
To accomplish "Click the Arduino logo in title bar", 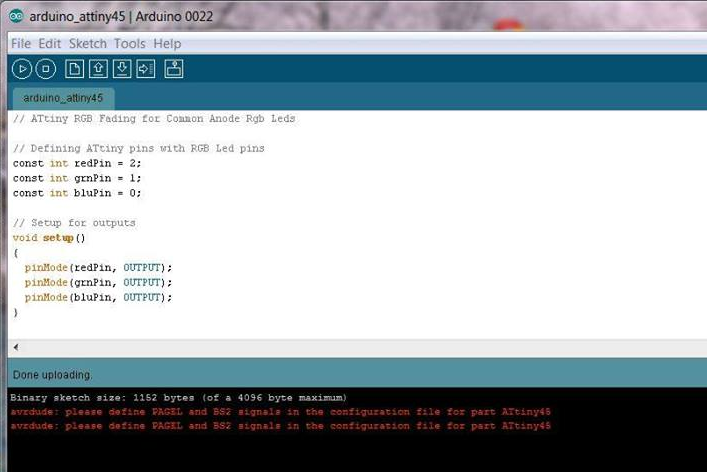I will pyautogui.click(x=16, y=16).
